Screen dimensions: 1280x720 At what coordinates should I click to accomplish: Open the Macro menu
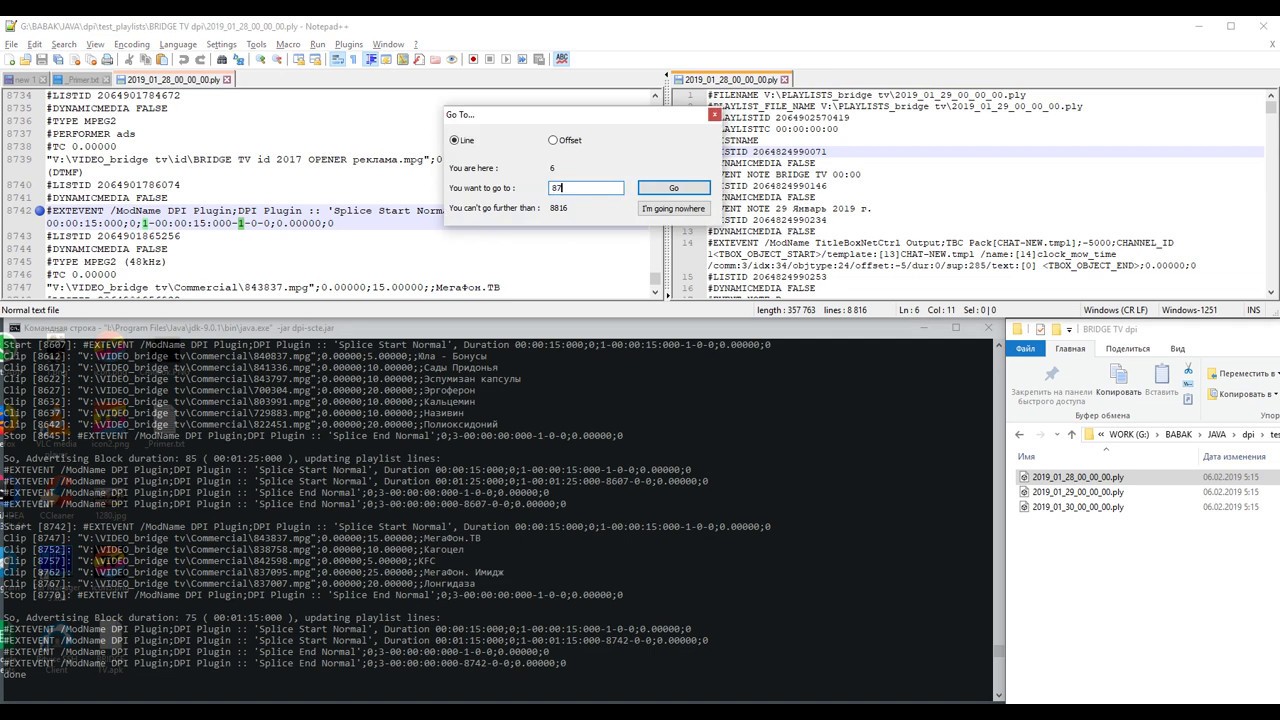(x=288, y=44)
